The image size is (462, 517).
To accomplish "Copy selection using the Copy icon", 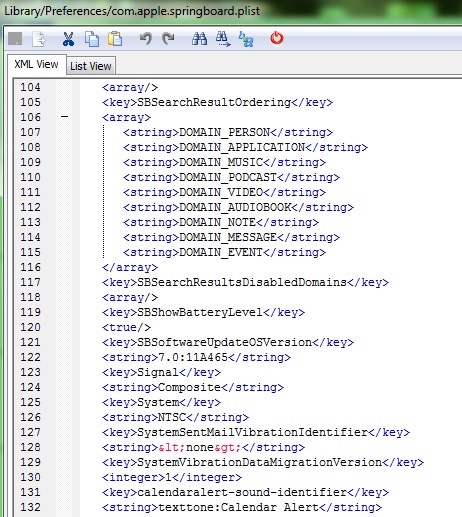I will [x=92, y=39].
